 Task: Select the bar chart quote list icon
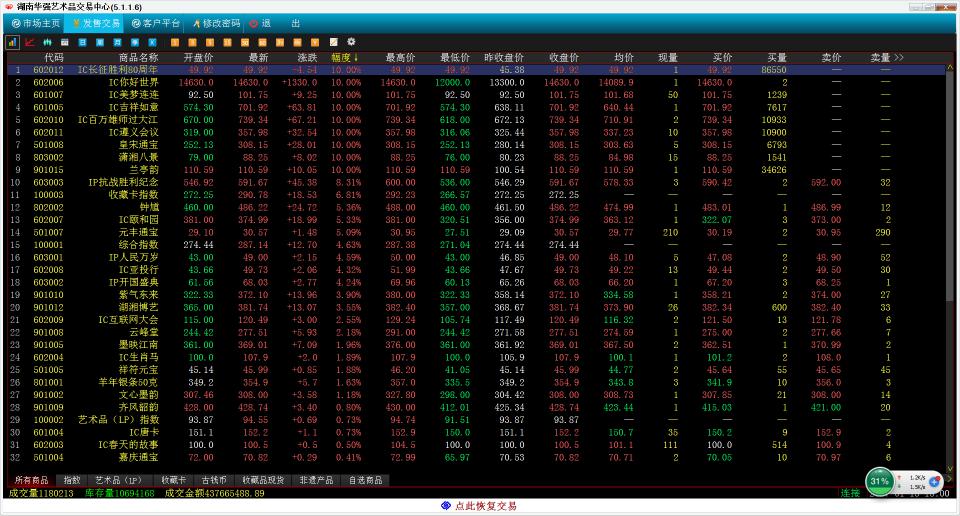click(12, 42)
